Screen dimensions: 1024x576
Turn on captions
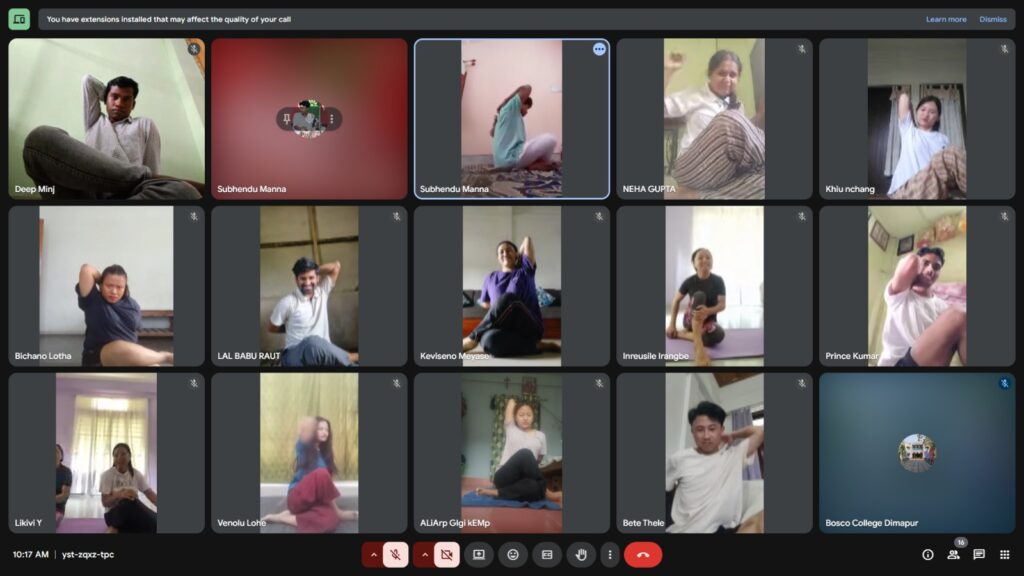point(547,554)
